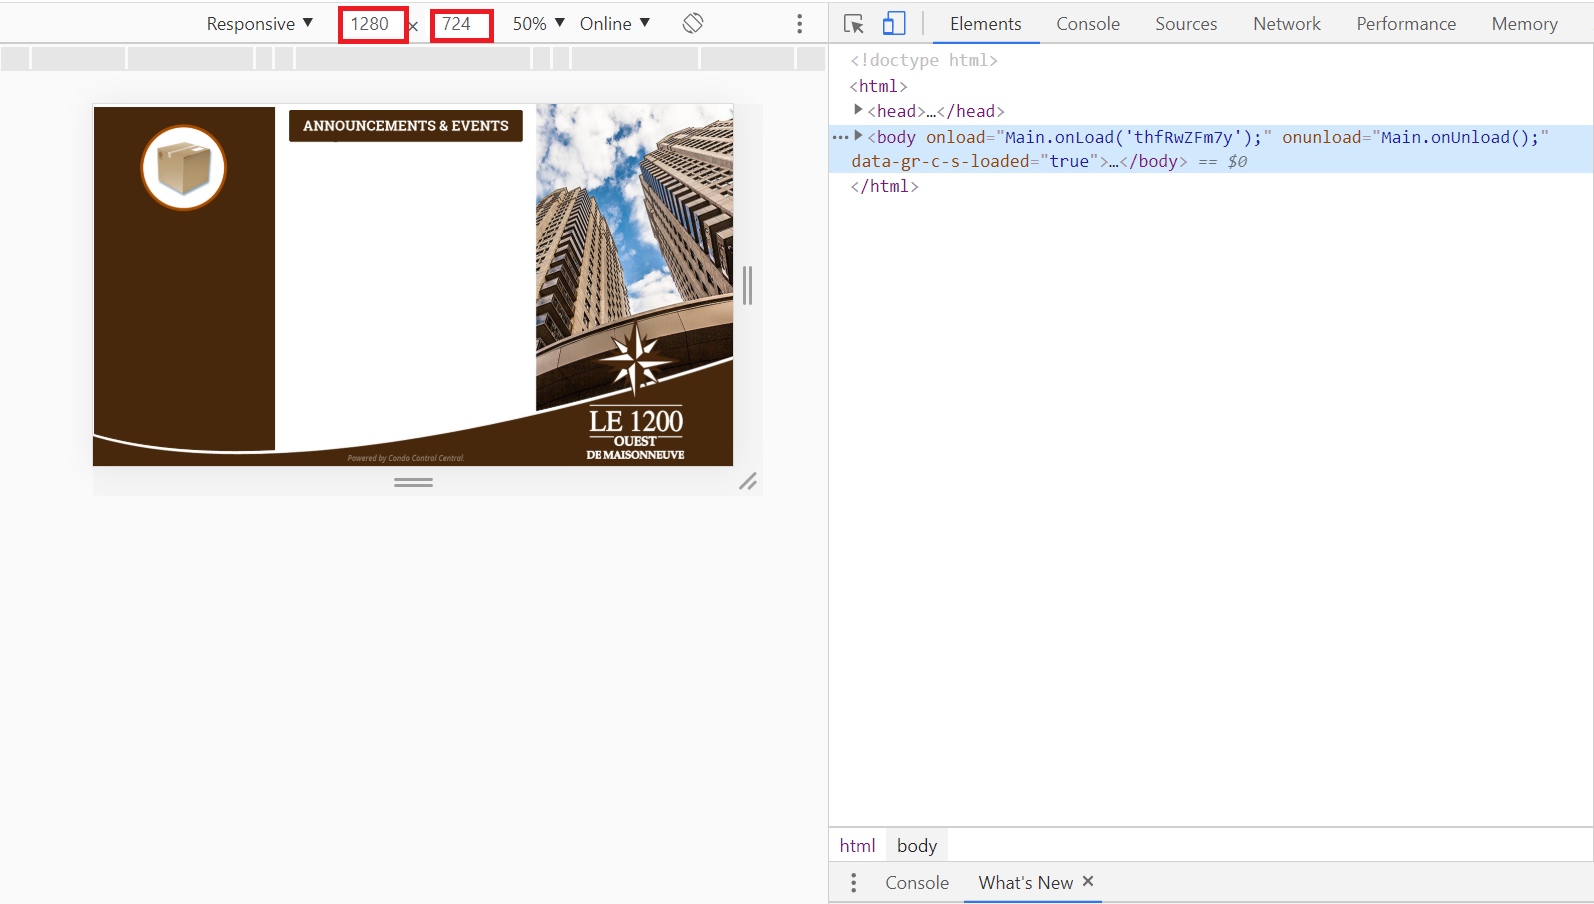Click the cardboard box package icon

tap(184, 167)
